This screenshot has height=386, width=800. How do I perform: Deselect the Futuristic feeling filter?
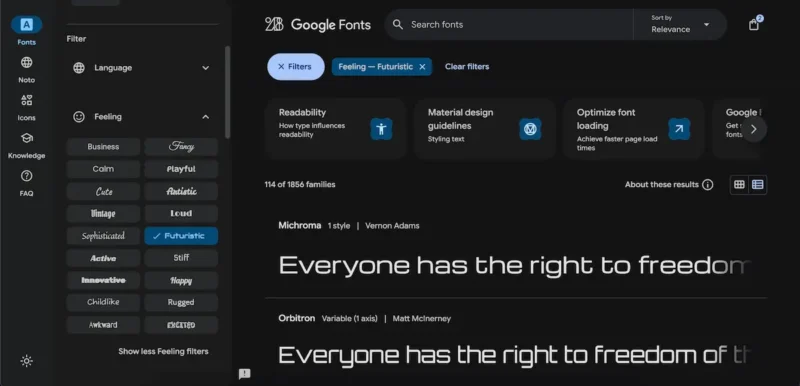181,236
